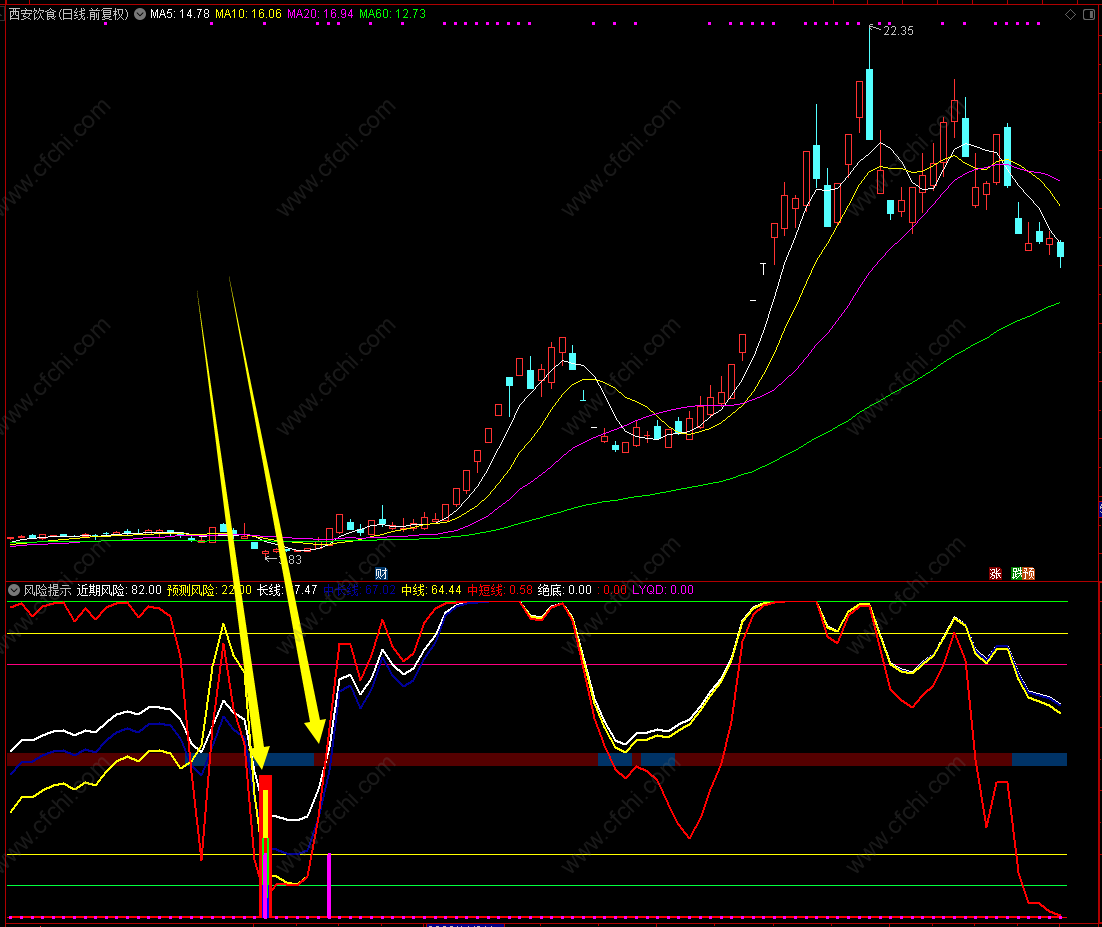This screenshot has width=1102, height=927.
Task: Click the 中短线: 0.58 red label
Action: (x=500, y=590)
